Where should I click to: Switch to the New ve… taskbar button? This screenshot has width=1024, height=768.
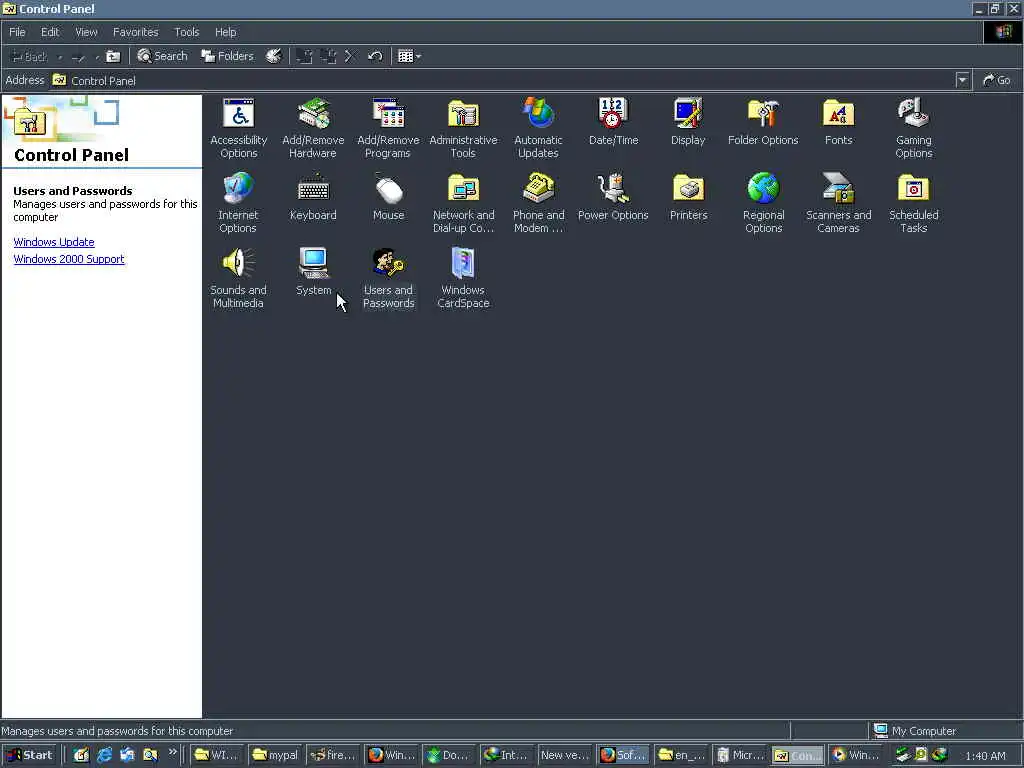coord(564,755)
